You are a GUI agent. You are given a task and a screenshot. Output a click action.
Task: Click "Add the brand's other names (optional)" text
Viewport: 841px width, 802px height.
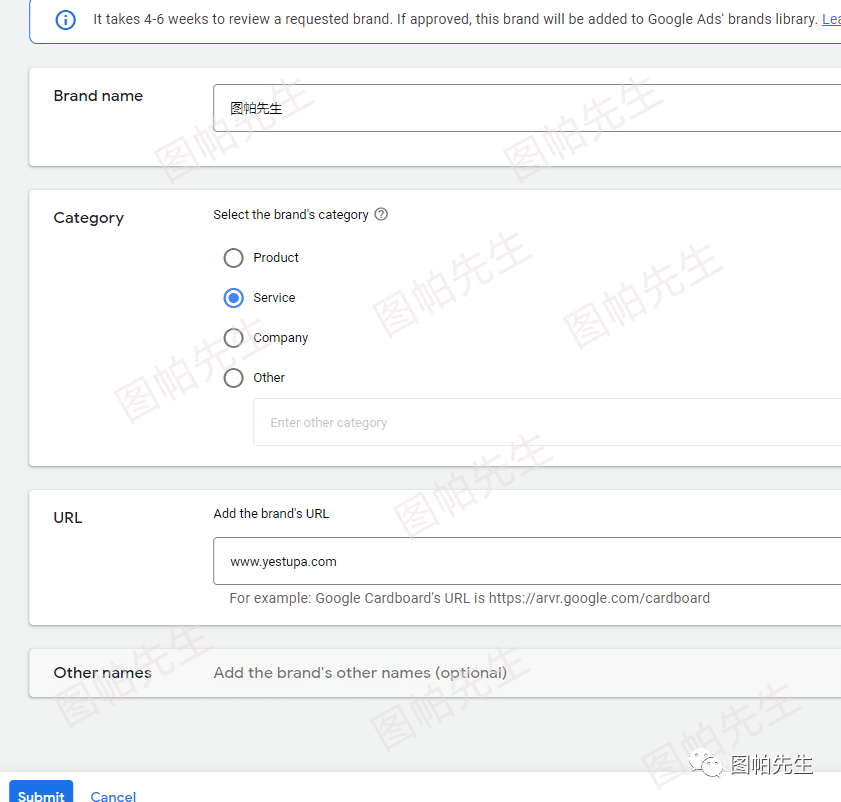360,673
